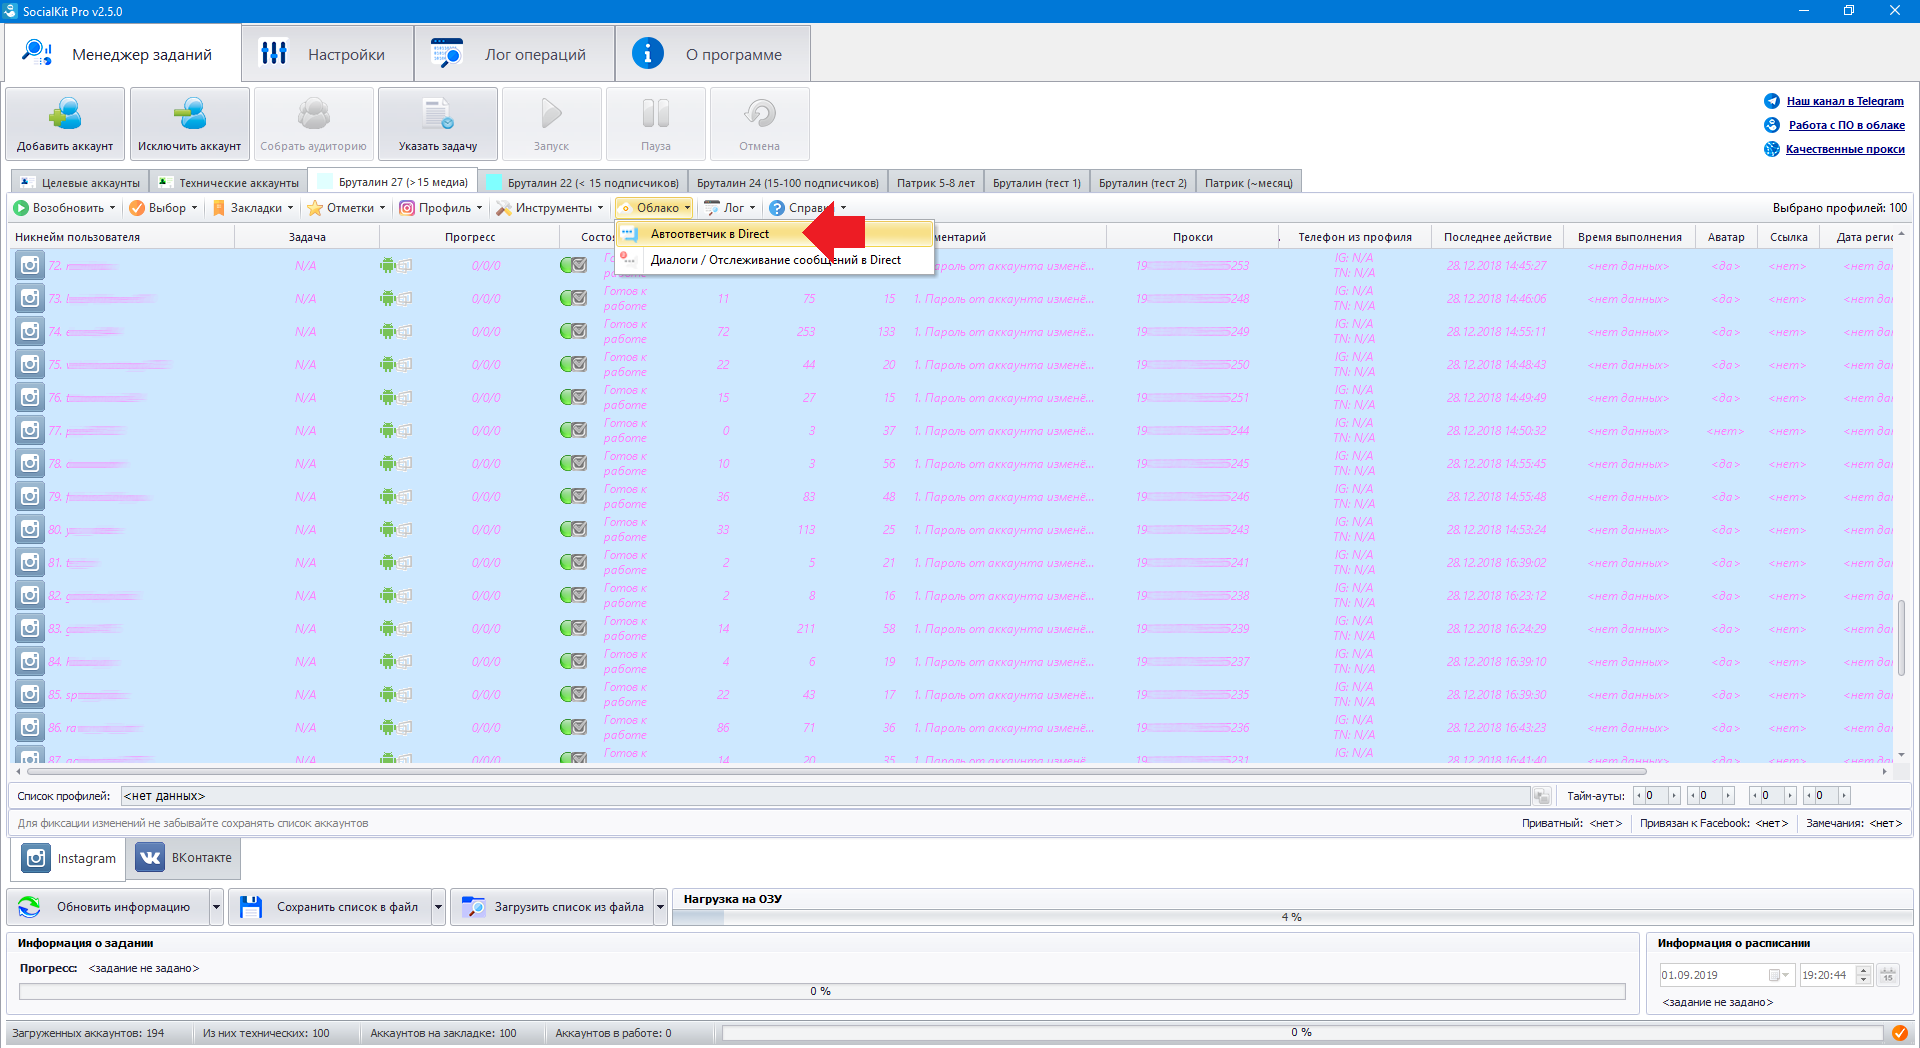Toggle the state switch in row 86
This screenshot has width=1920, height=1048.
(x=573, y=727)
